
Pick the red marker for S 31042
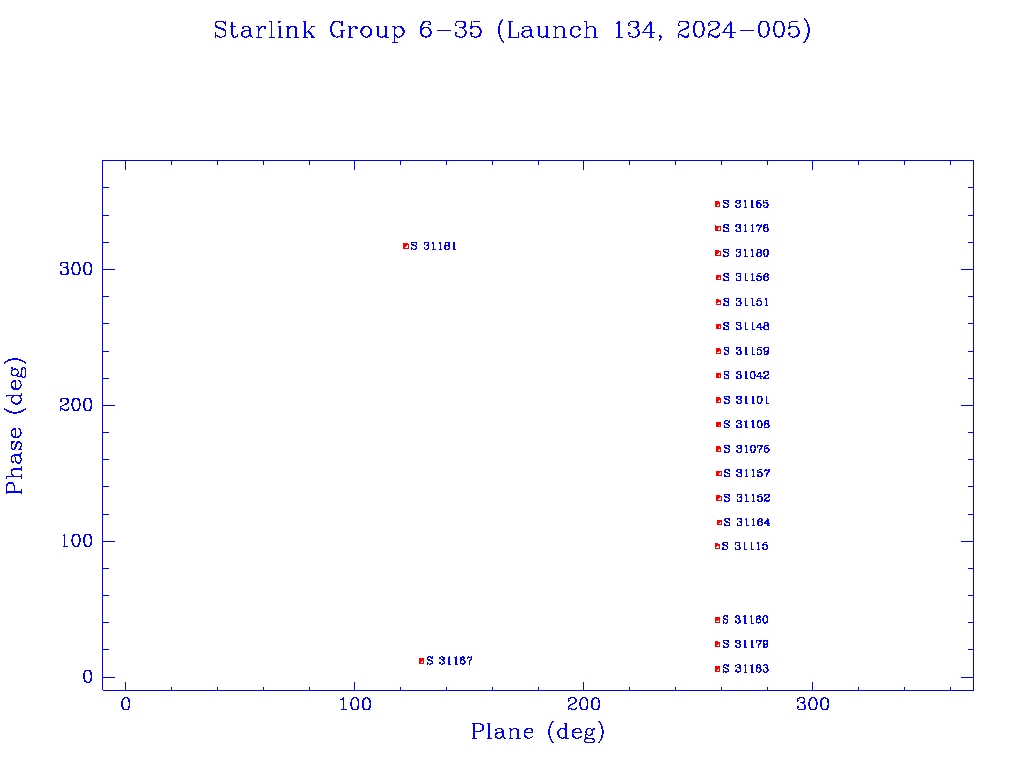(x=718, y=376)
